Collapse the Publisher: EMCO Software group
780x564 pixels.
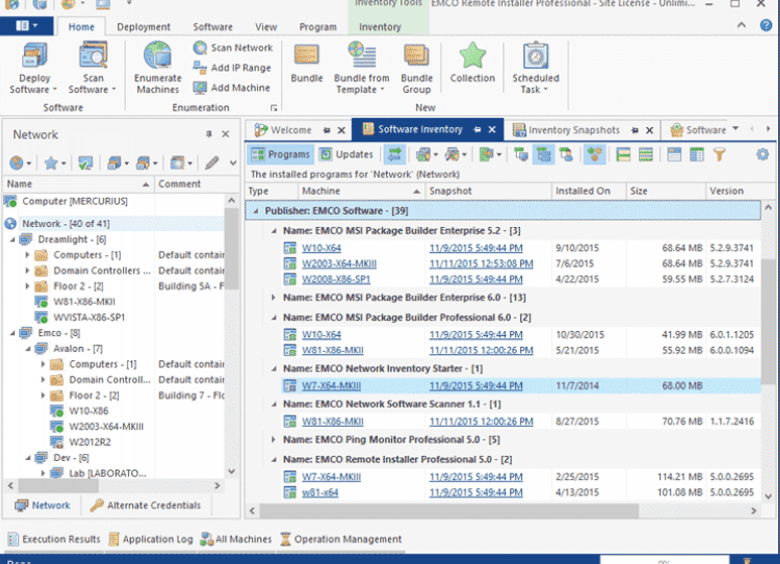click(x=256, y=211)
